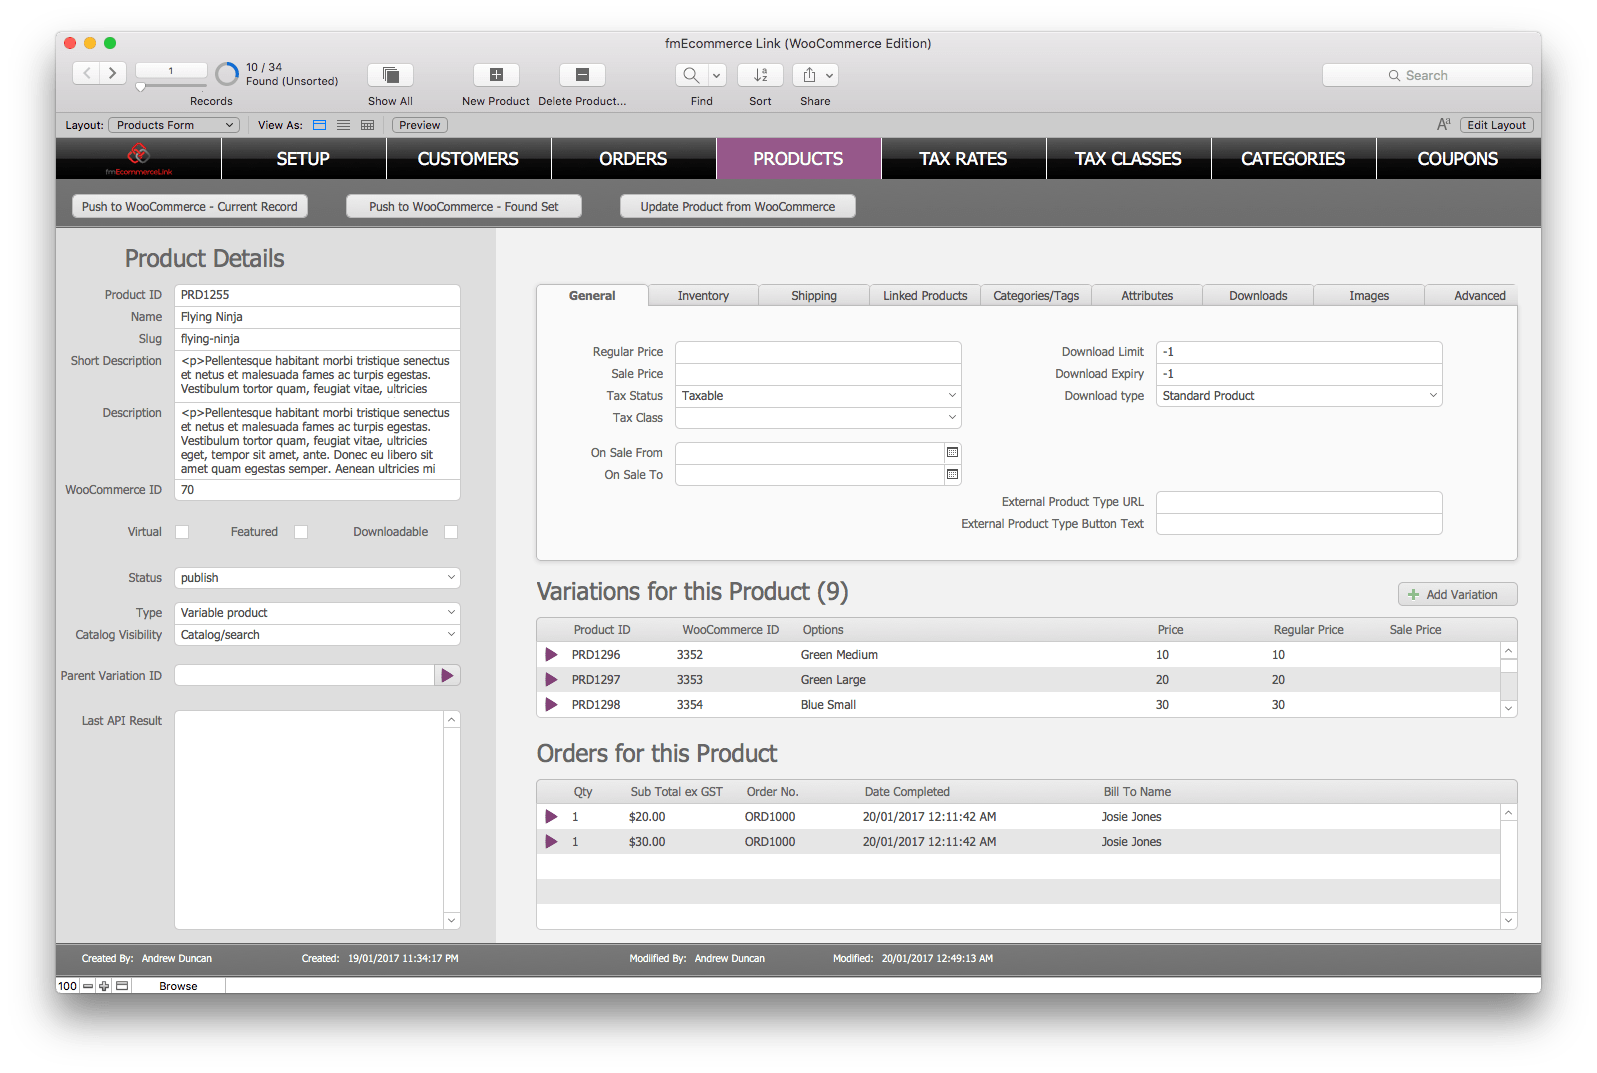Viewport: 1597px width, 1073px height.
Task: Go to previous record arrow
Action: point(87,73)
